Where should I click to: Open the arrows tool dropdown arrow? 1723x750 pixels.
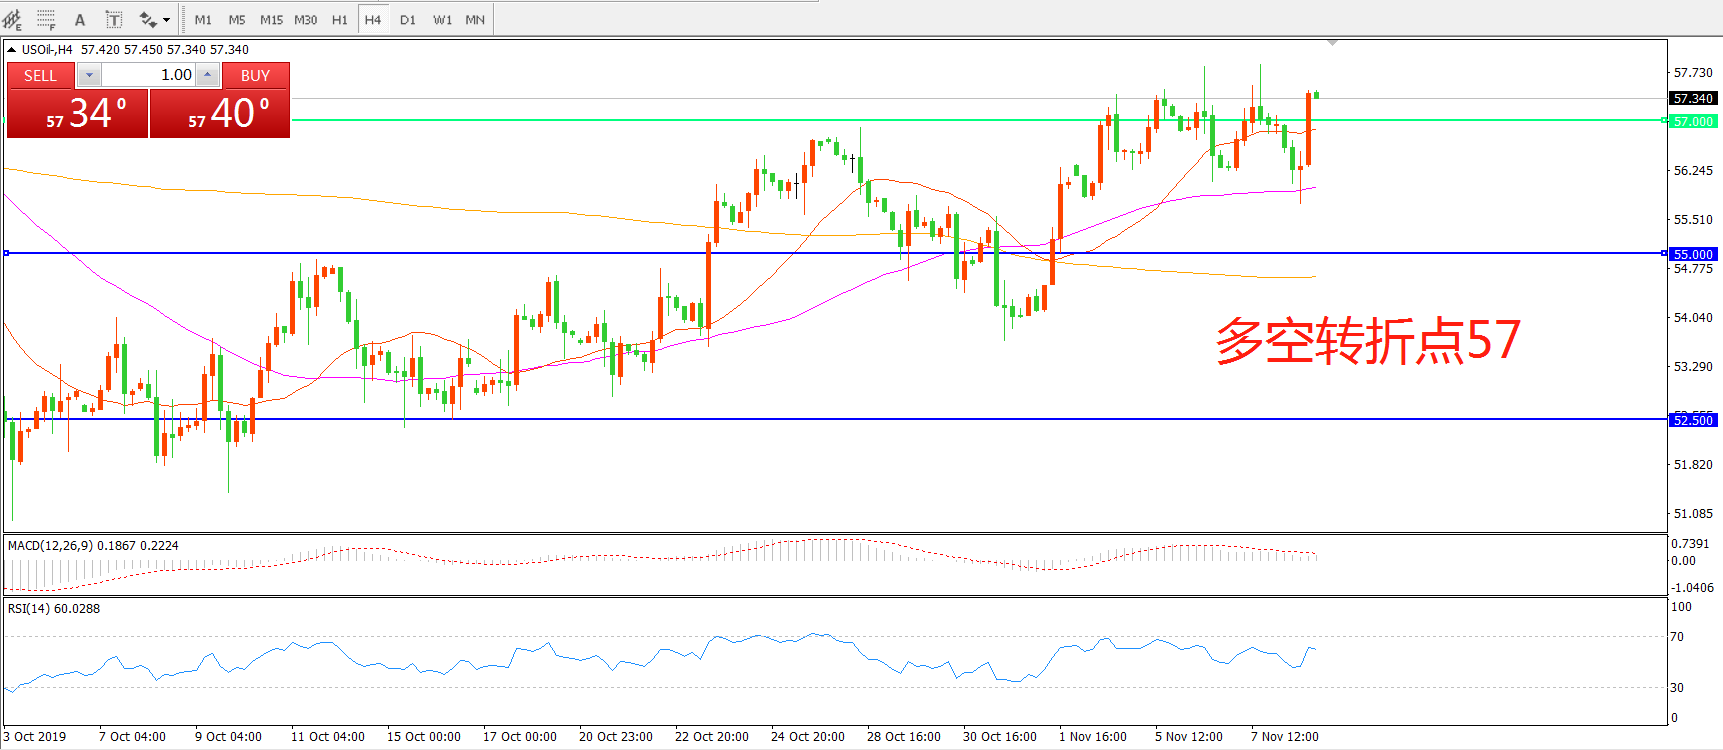[166, 19]
